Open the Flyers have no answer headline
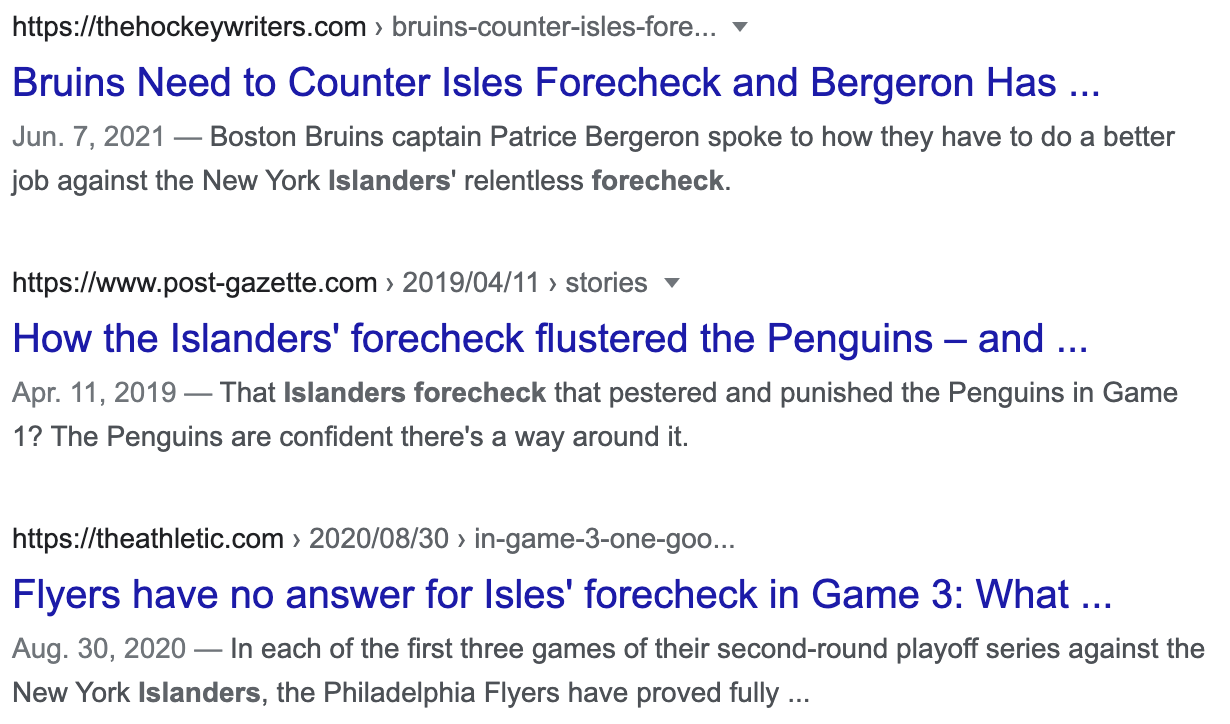The width and height of the screenshot is (1230, 724). [562, 596]
